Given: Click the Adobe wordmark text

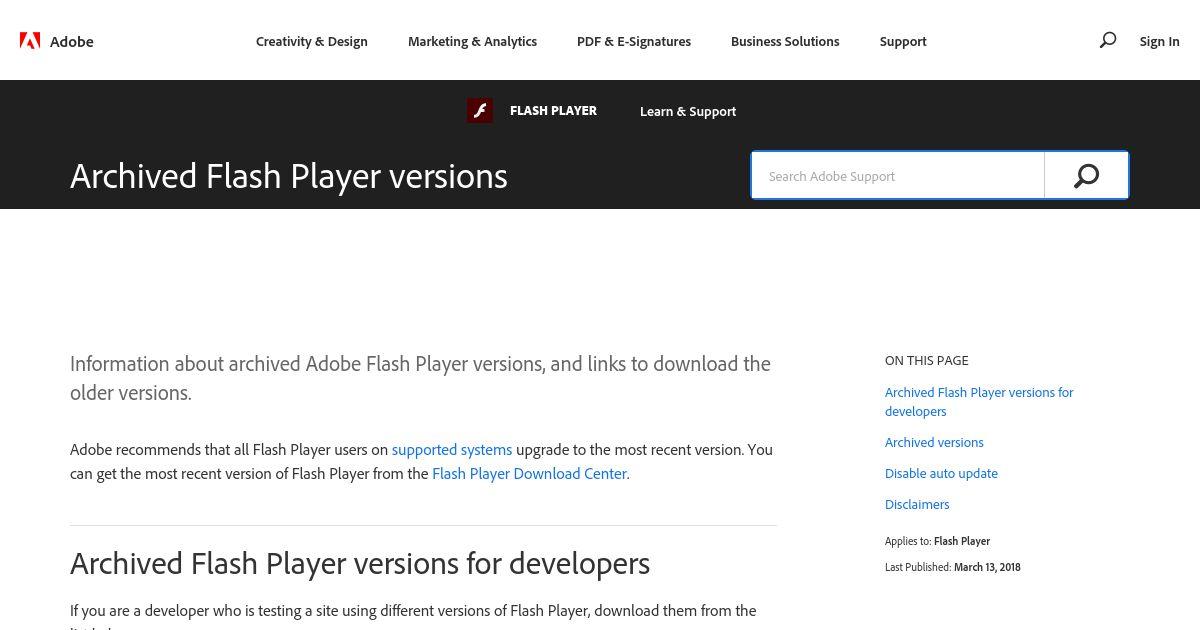Looking at the screenshot, I should [72, 41].
